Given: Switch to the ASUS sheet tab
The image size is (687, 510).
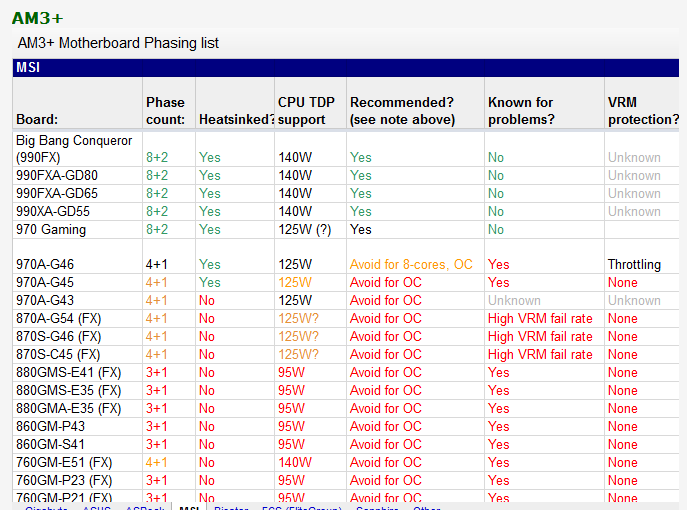Looking at the screenshot, I should click(x=96, y=508).
